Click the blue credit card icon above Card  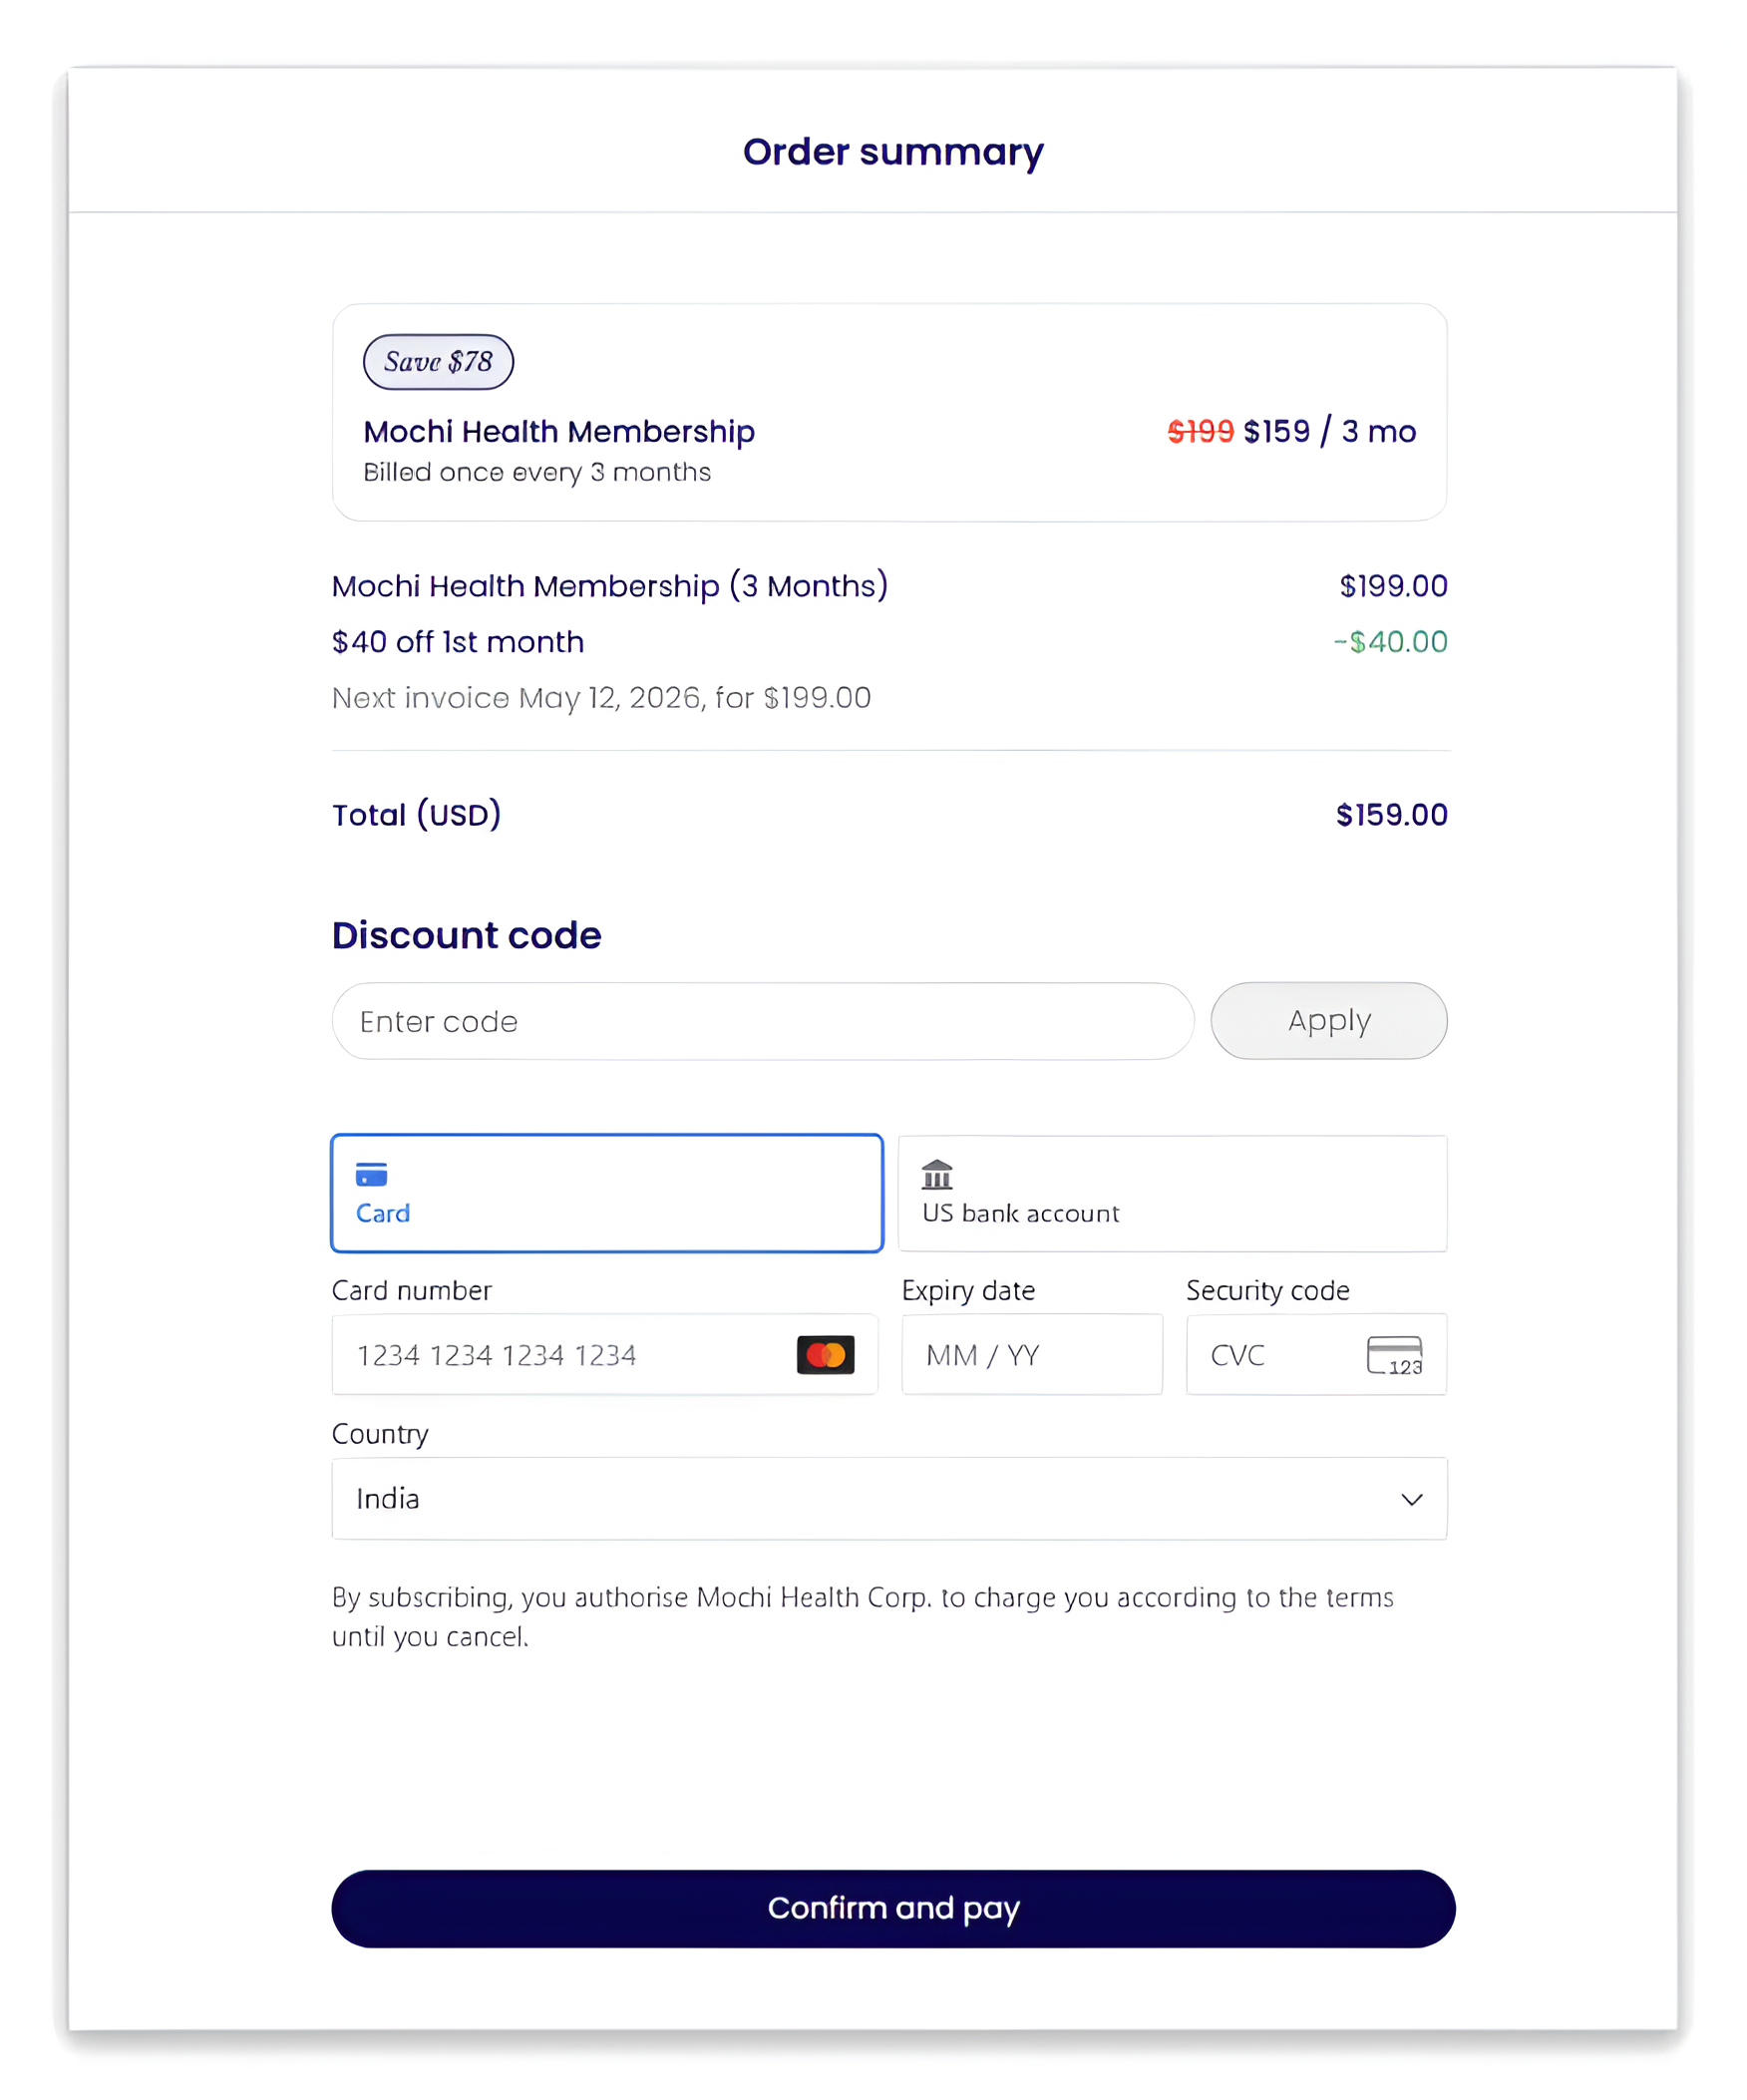tap(372, 1176)
